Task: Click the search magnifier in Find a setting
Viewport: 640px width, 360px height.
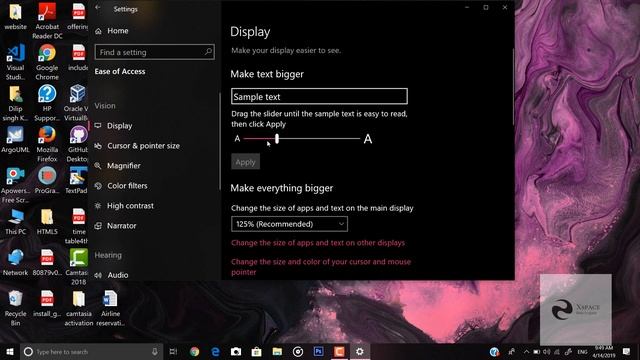Action: pos(208,52)
